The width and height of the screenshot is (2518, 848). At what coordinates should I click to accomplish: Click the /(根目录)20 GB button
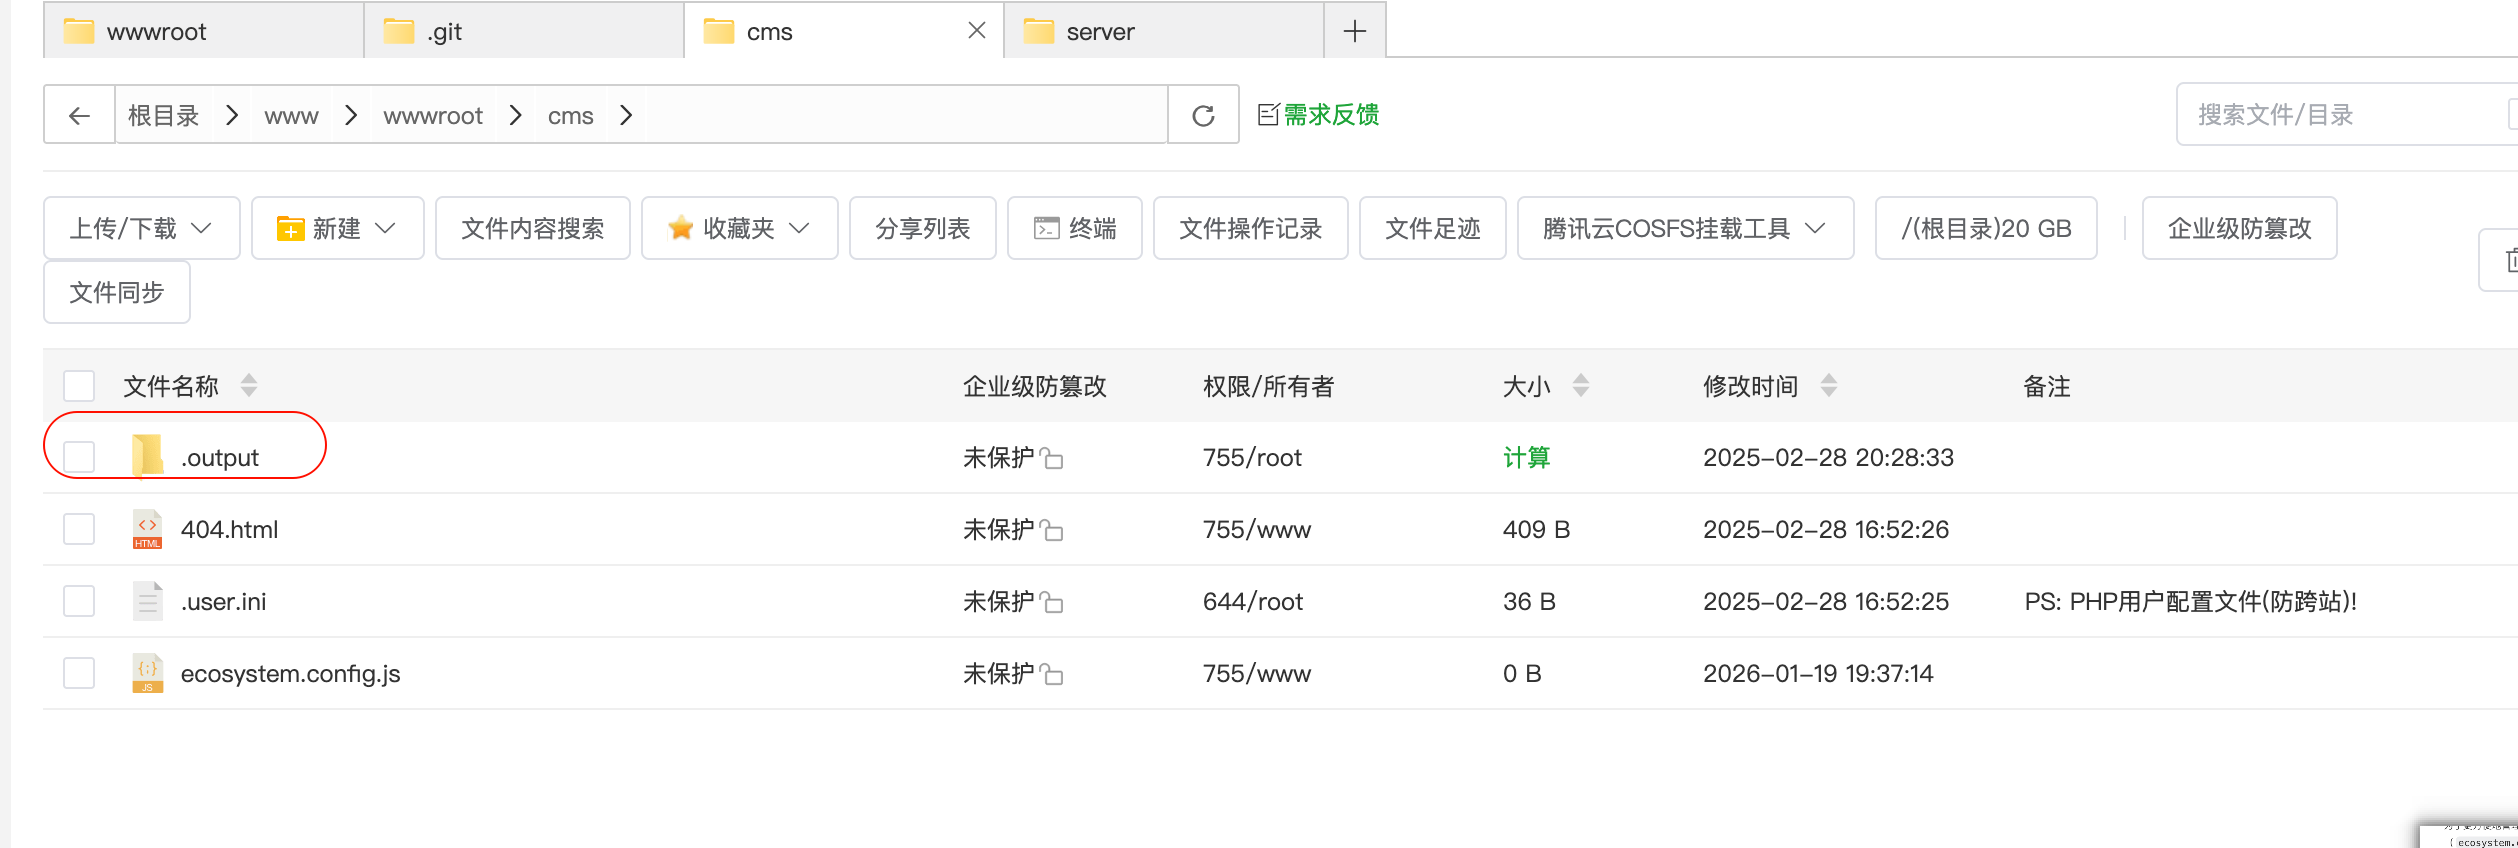coord(1986,228)
